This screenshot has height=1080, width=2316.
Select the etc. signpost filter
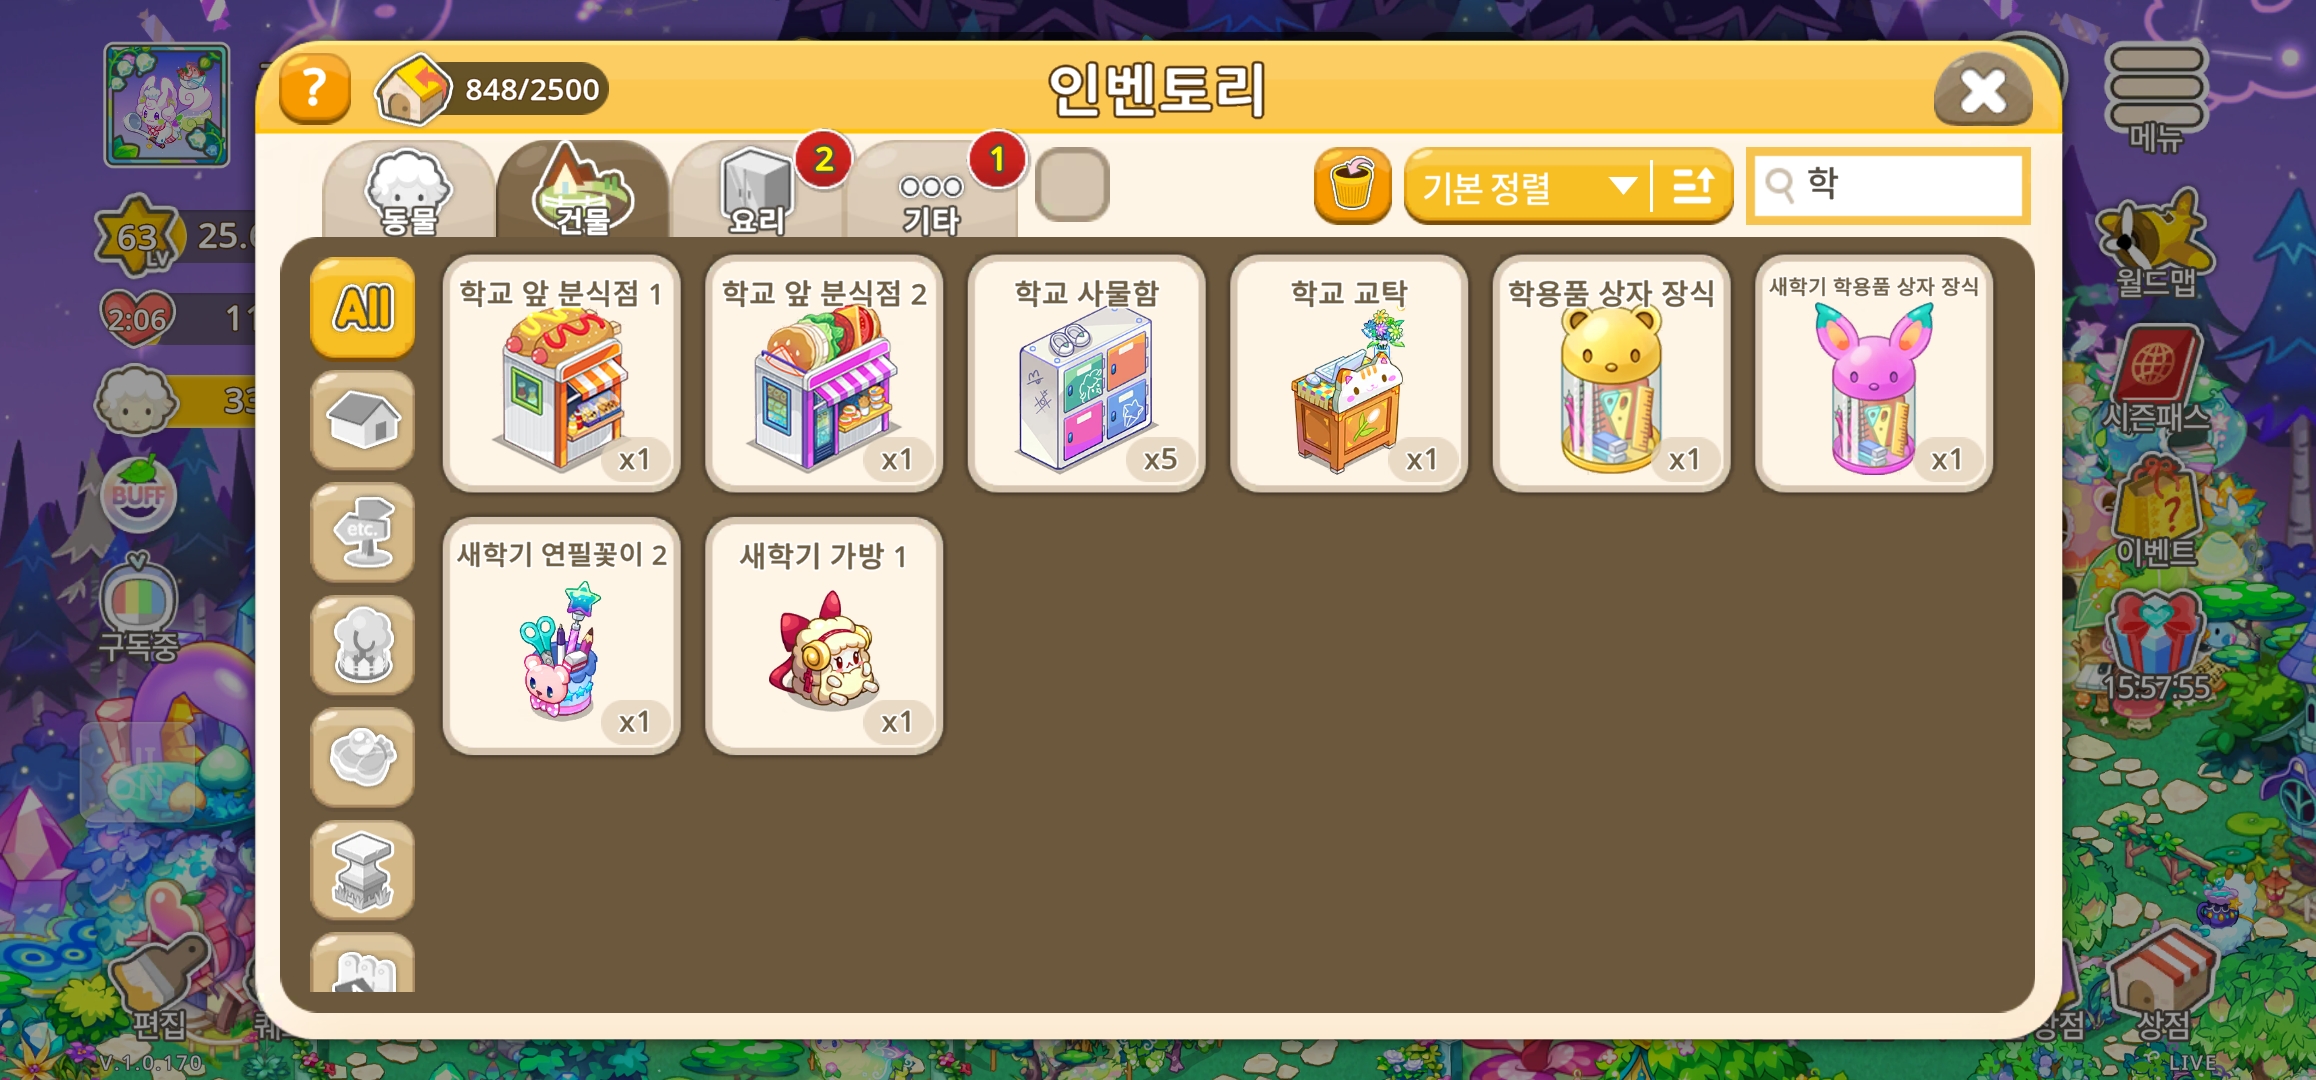(362, 533)
